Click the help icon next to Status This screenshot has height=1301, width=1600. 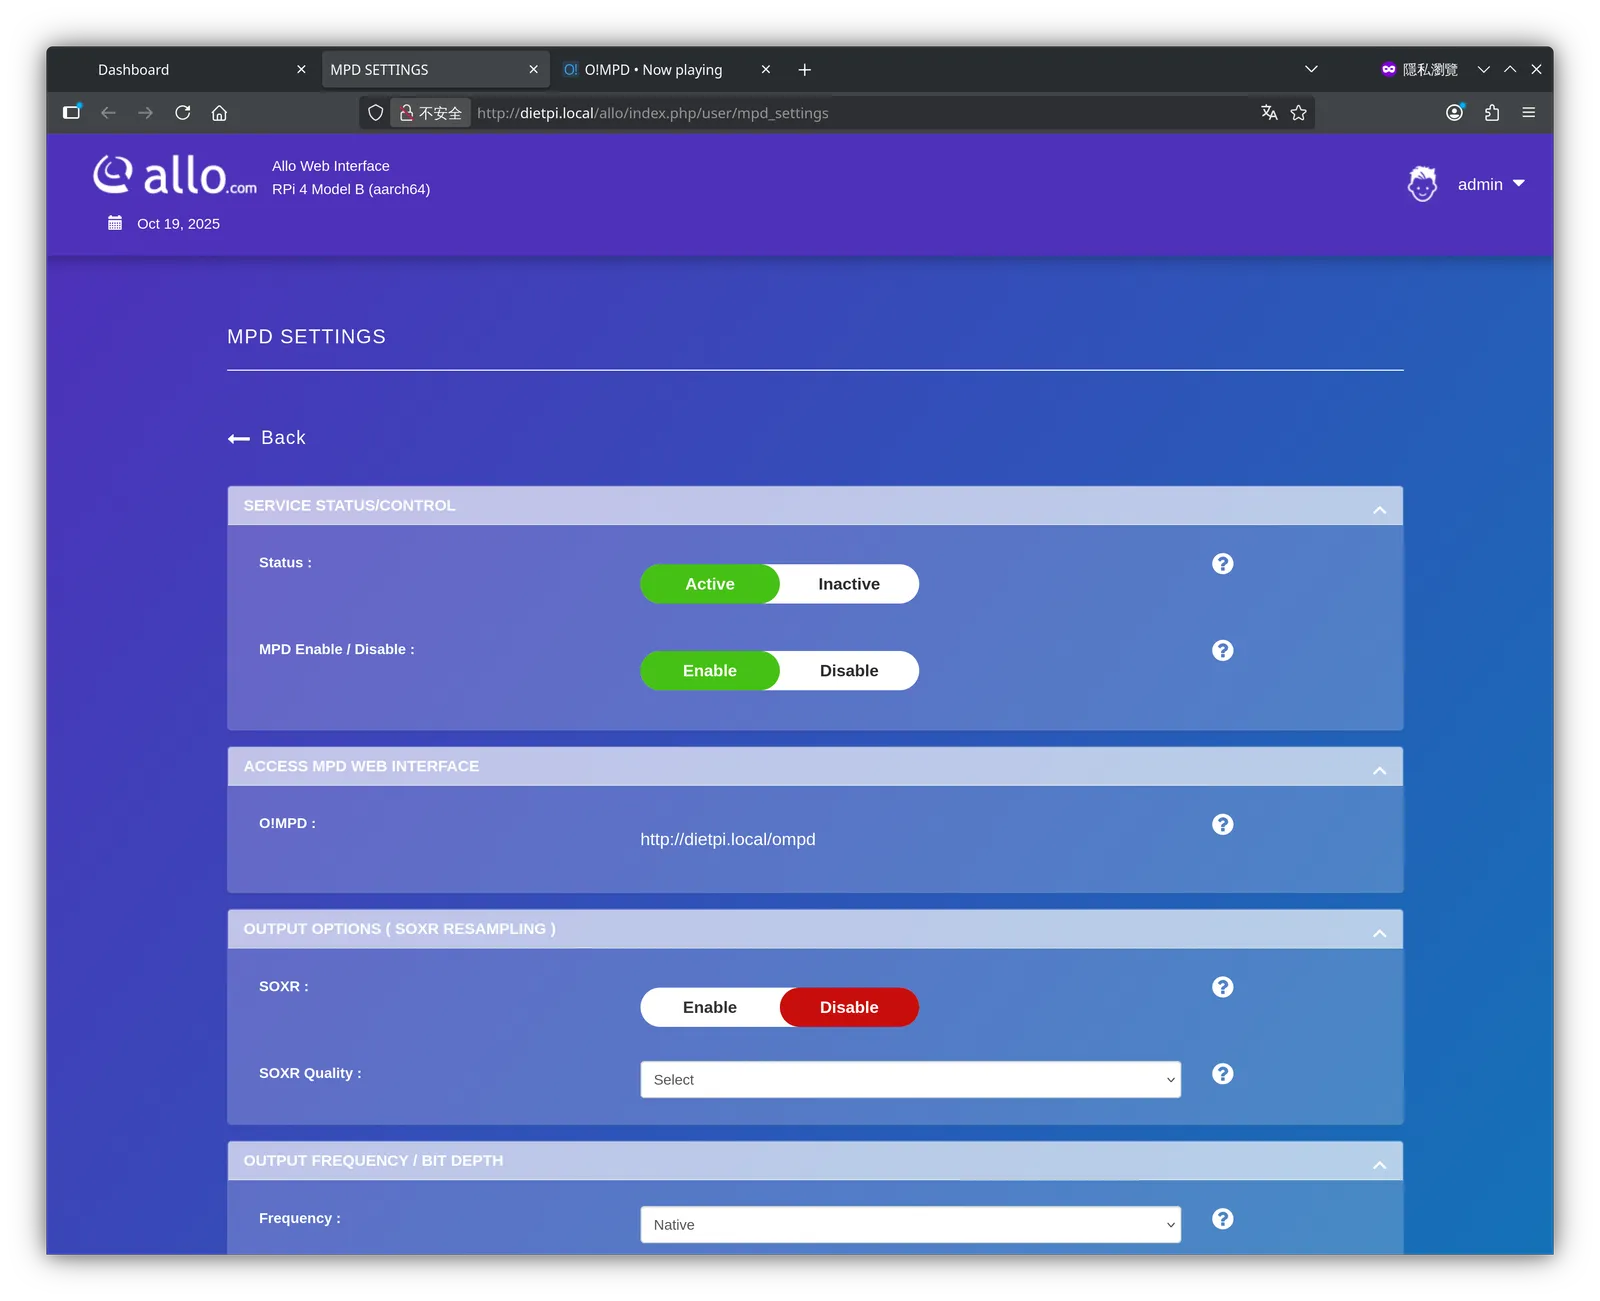[x=1222, y=564]
